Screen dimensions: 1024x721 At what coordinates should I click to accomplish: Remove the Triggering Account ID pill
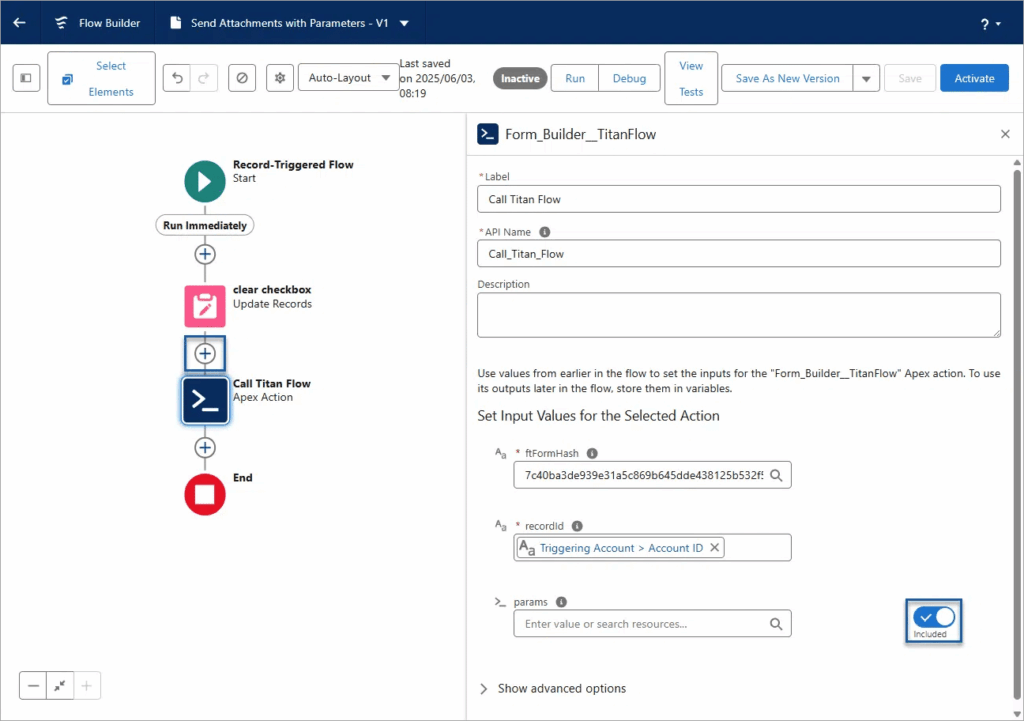715,548
